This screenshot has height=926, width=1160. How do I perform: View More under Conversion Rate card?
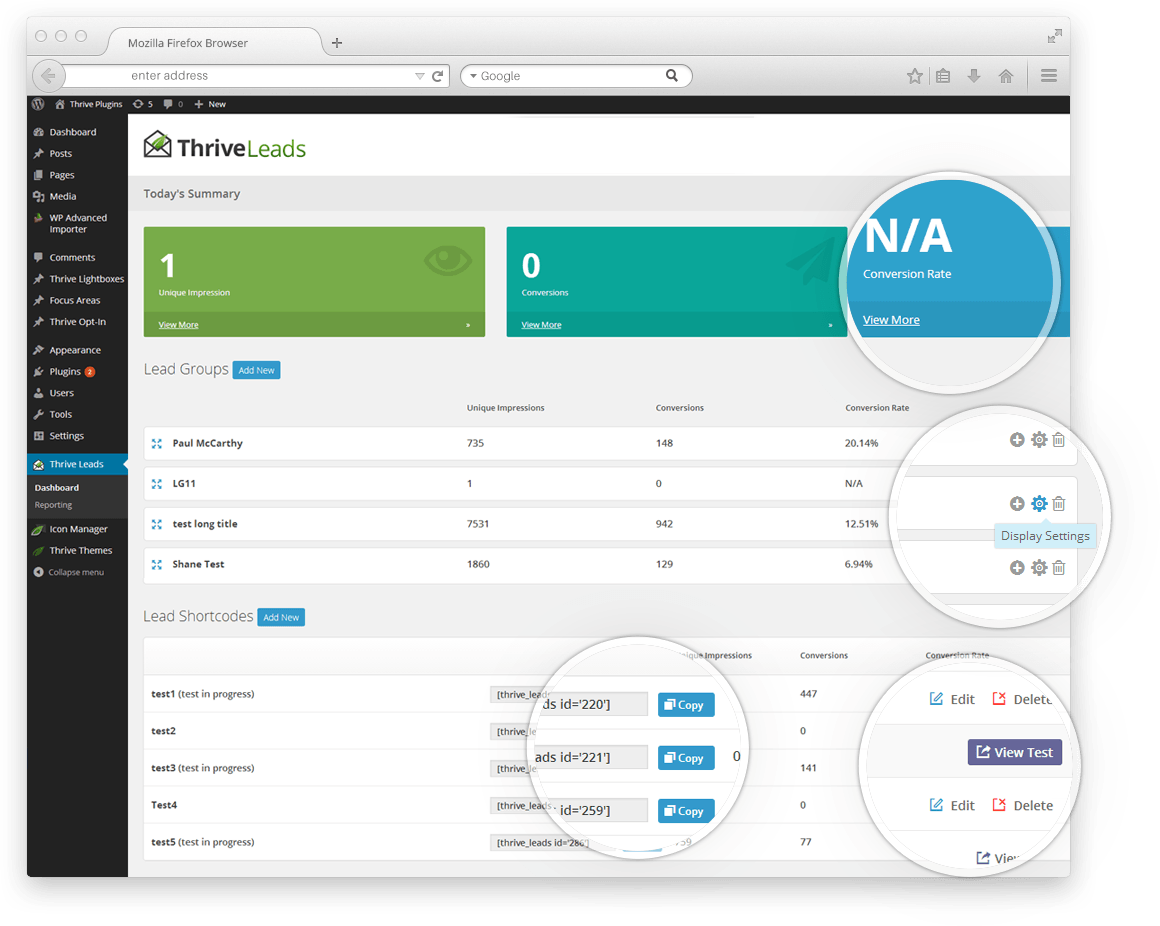pyautogui.click(x=891, y=320)
